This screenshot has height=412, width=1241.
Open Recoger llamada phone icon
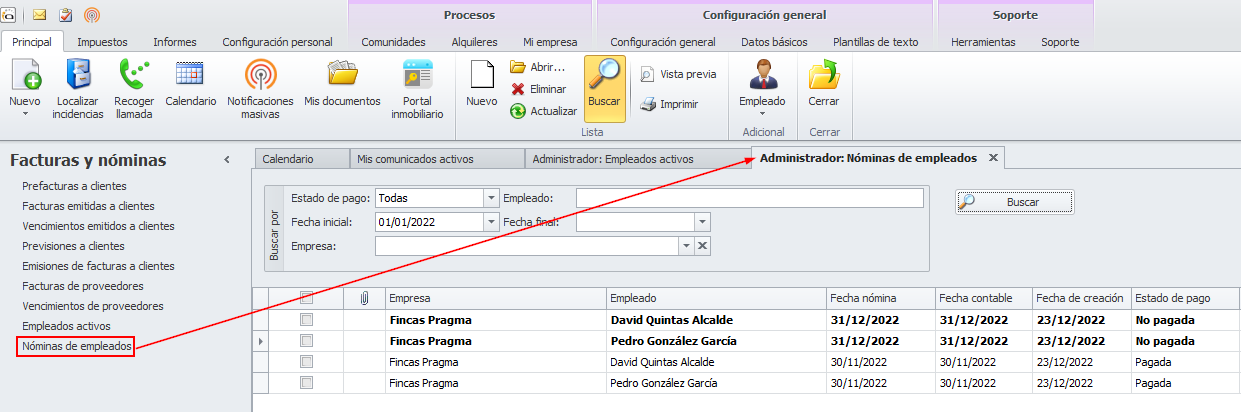(x=133, y=76)
